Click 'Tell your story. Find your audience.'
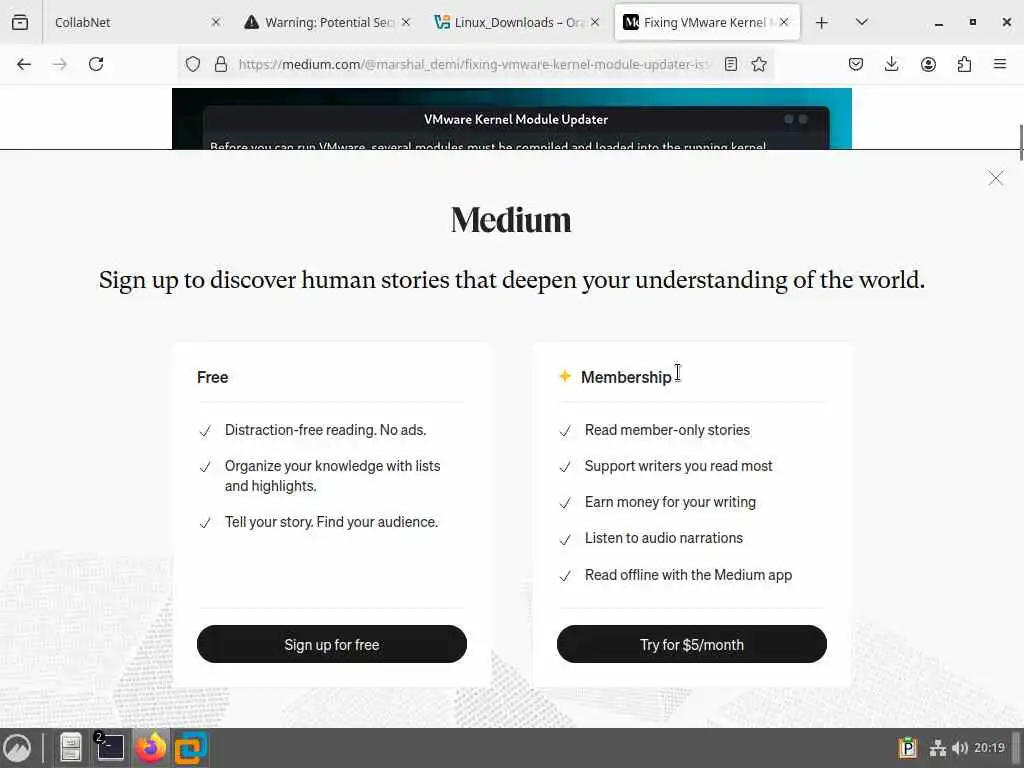The width and height of the screenshot is (1024, 768). 331,522
